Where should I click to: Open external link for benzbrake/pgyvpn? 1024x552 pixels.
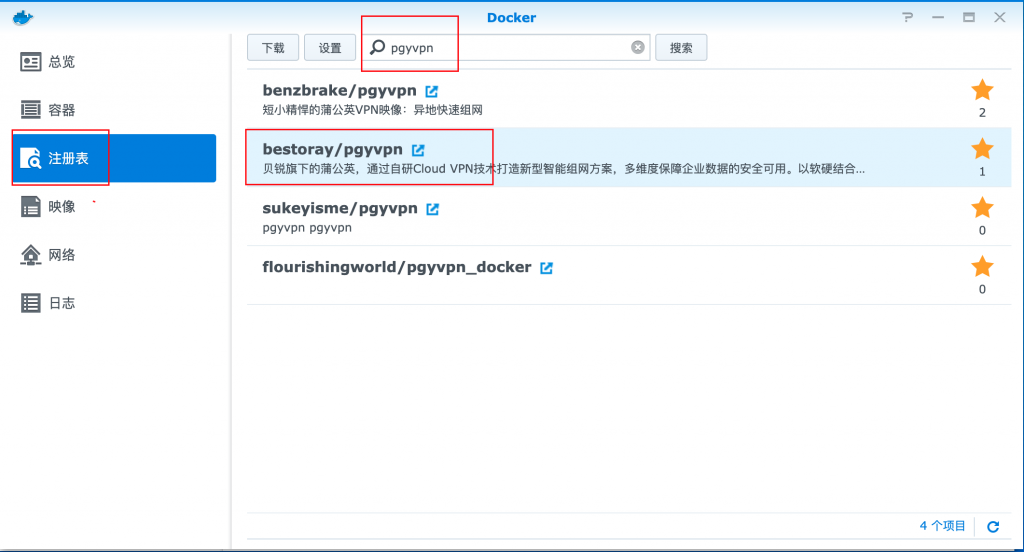point(432,91)
